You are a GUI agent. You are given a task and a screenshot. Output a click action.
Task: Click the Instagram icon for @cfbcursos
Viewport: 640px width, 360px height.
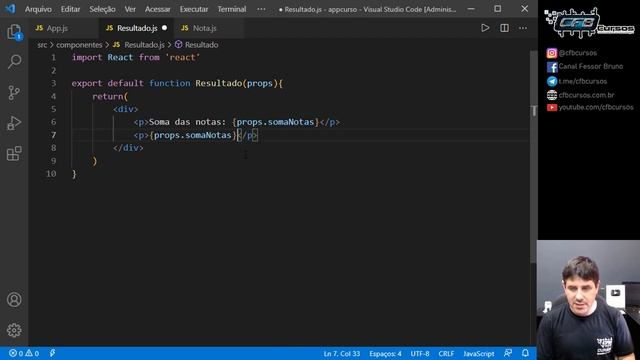click(552, 53)
